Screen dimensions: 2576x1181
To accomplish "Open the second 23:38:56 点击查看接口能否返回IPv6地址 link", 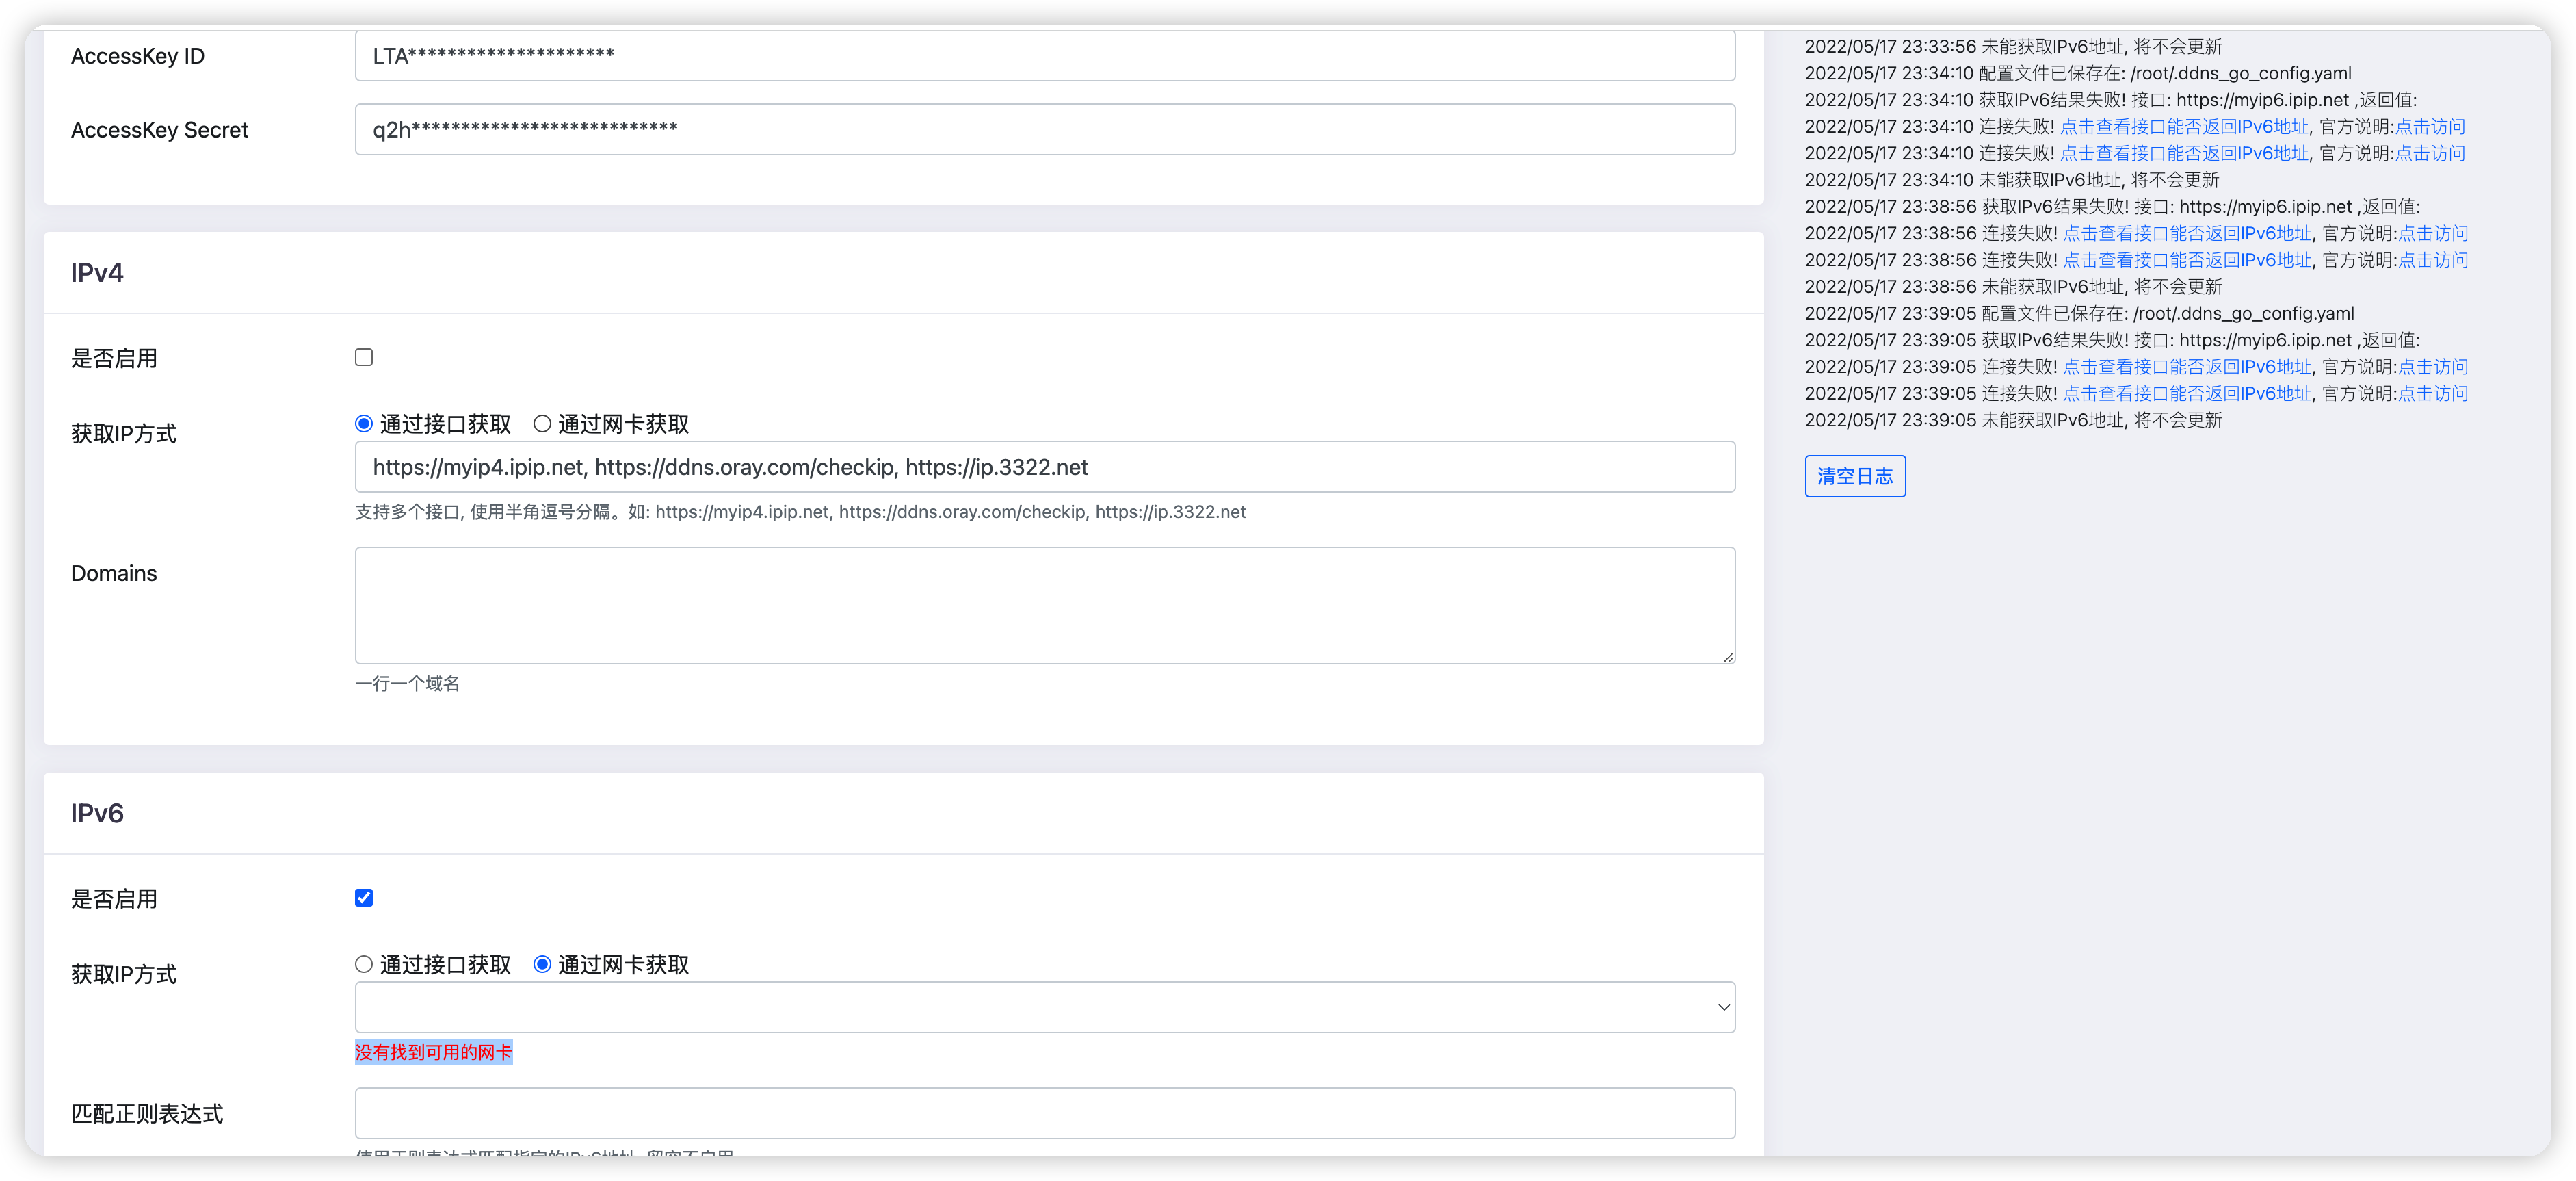I will click(x=2187, y=260).
